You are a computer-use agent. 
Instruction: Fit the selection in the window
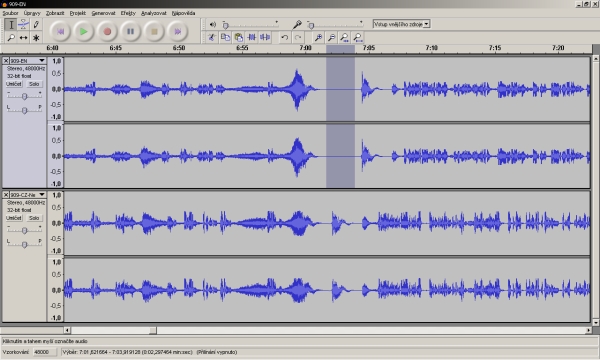pyautogui.click(x=344, y=37)
